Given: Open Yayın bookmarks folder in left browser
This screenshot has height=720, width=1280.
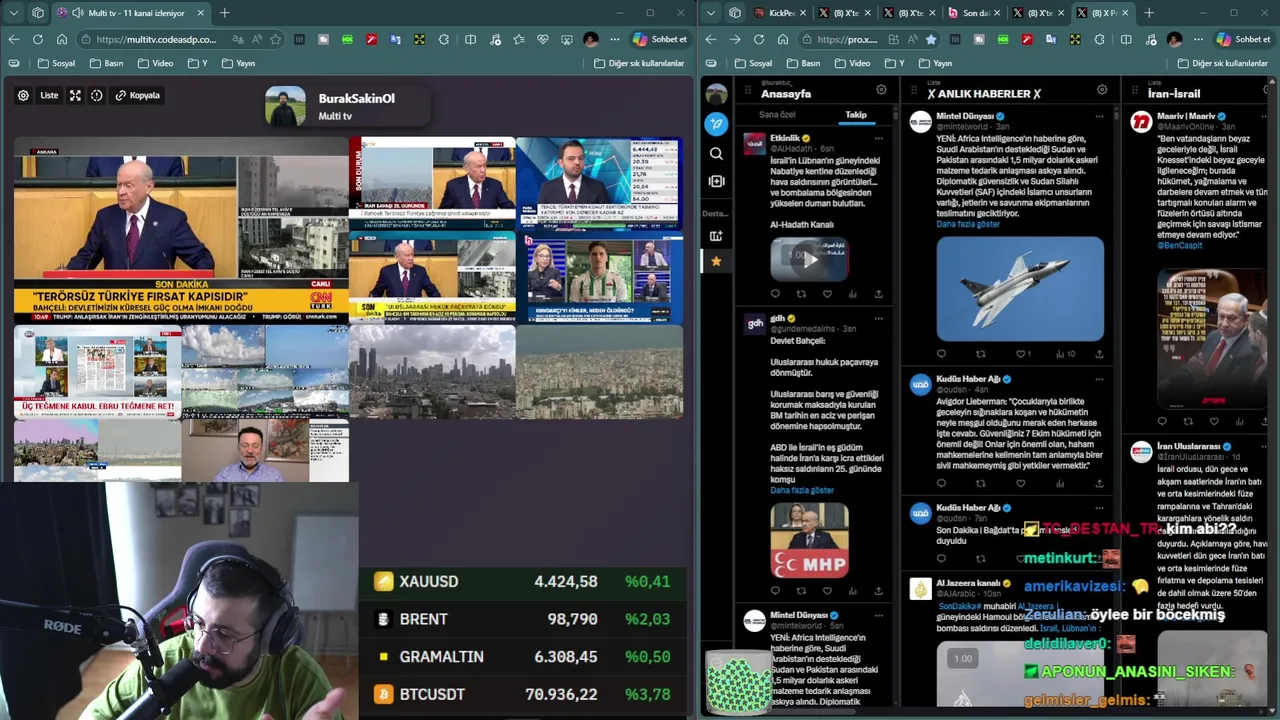Looking at the screenshot, I should pos(238,63).
